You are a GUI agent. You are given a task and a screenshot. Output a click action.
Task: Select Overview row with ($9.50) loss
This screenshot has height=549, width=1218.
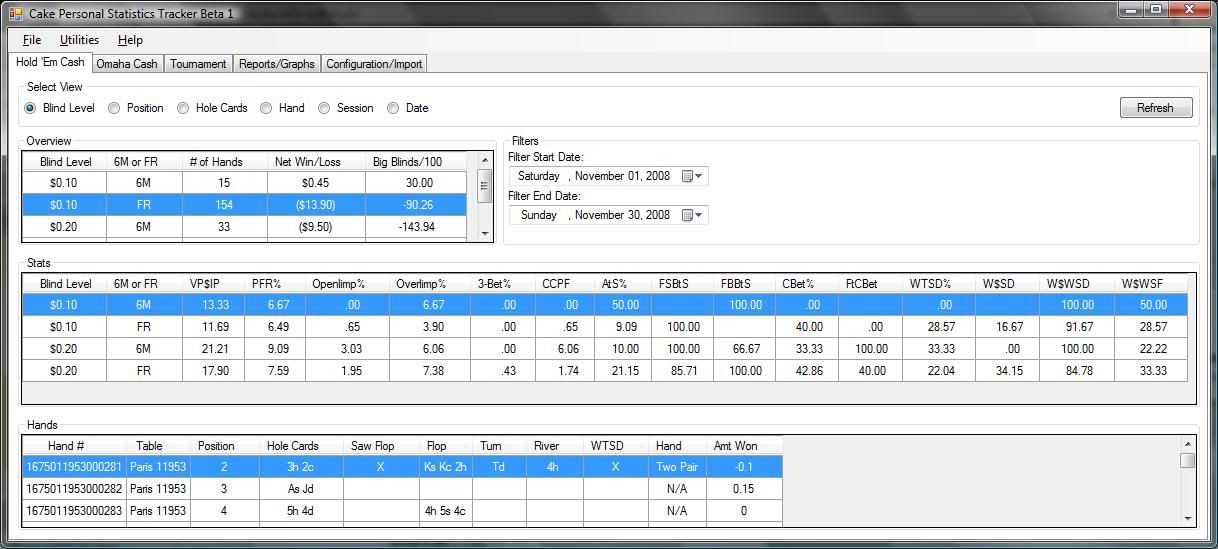(x=245, y=227)
